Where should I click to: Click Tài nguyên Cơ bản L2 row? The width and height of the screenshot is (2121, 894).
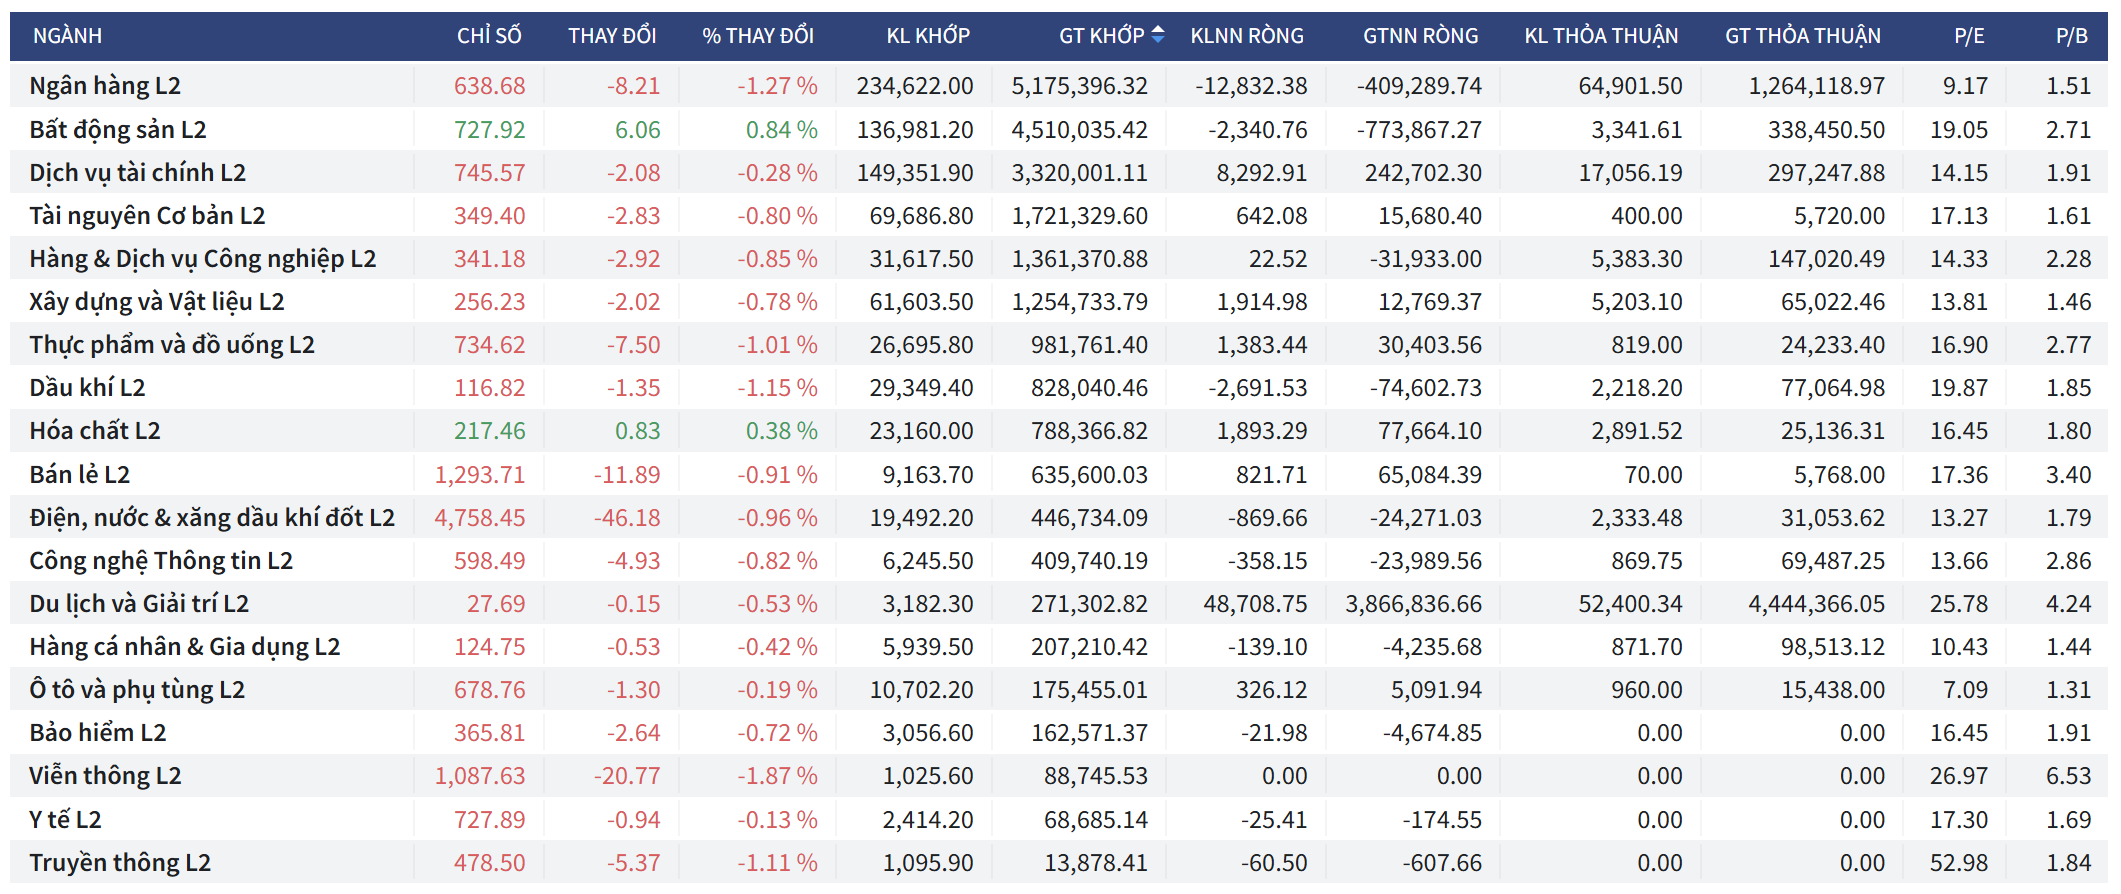(147, 216)
